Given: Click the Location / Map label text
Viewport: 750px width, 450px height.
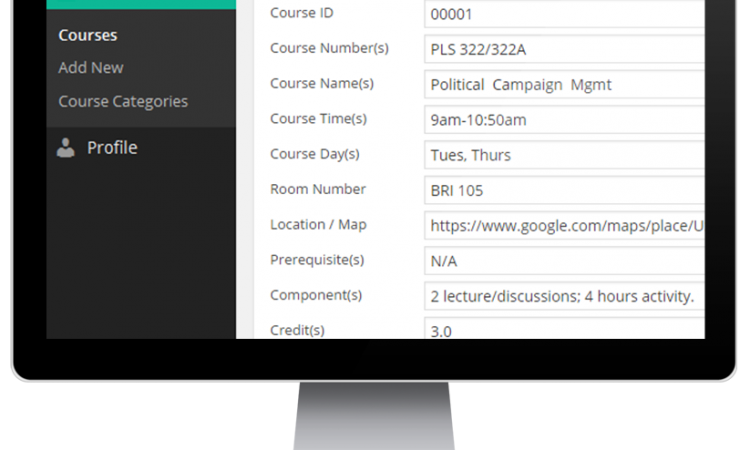Looking at the screenshot, I should (x=318, y=225).
